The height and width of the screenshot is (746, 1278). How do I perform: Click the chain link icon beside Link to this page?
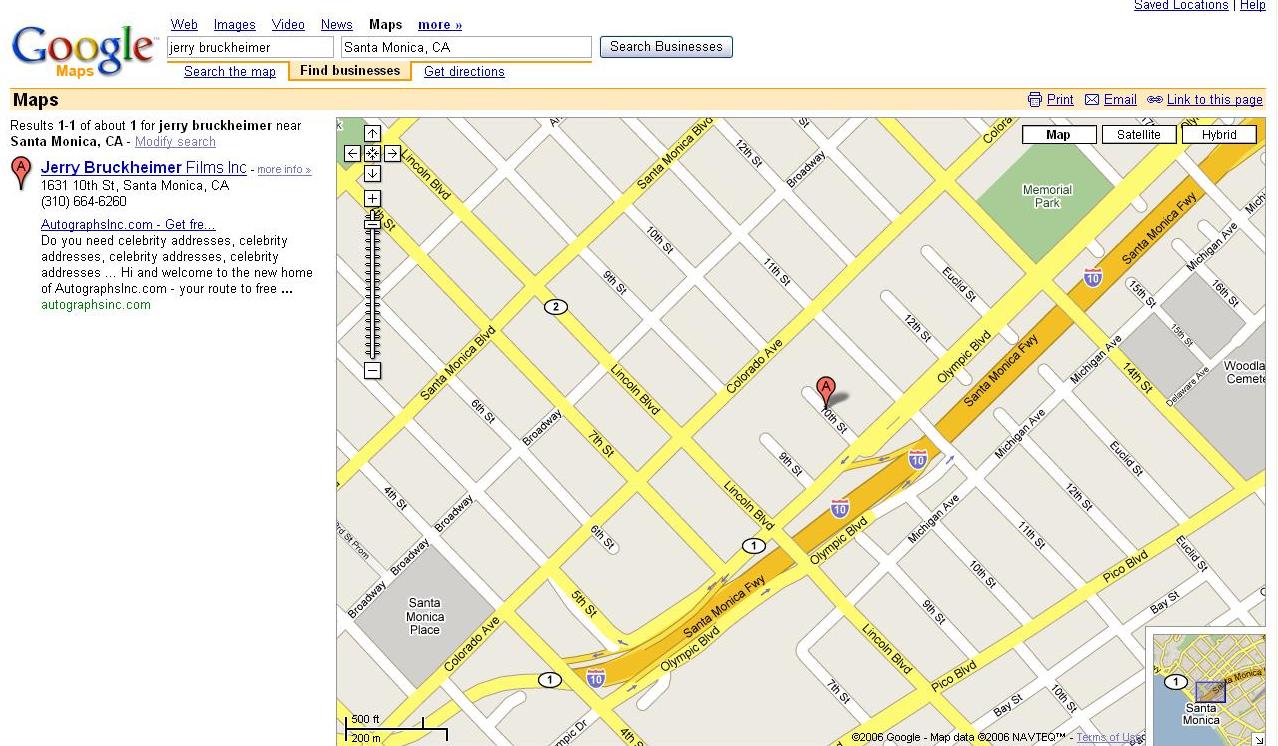[1155, 100]
